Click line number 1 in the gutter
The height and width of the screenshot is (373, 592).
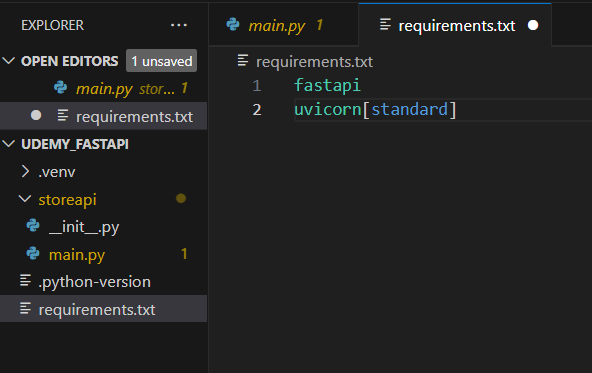257,86
